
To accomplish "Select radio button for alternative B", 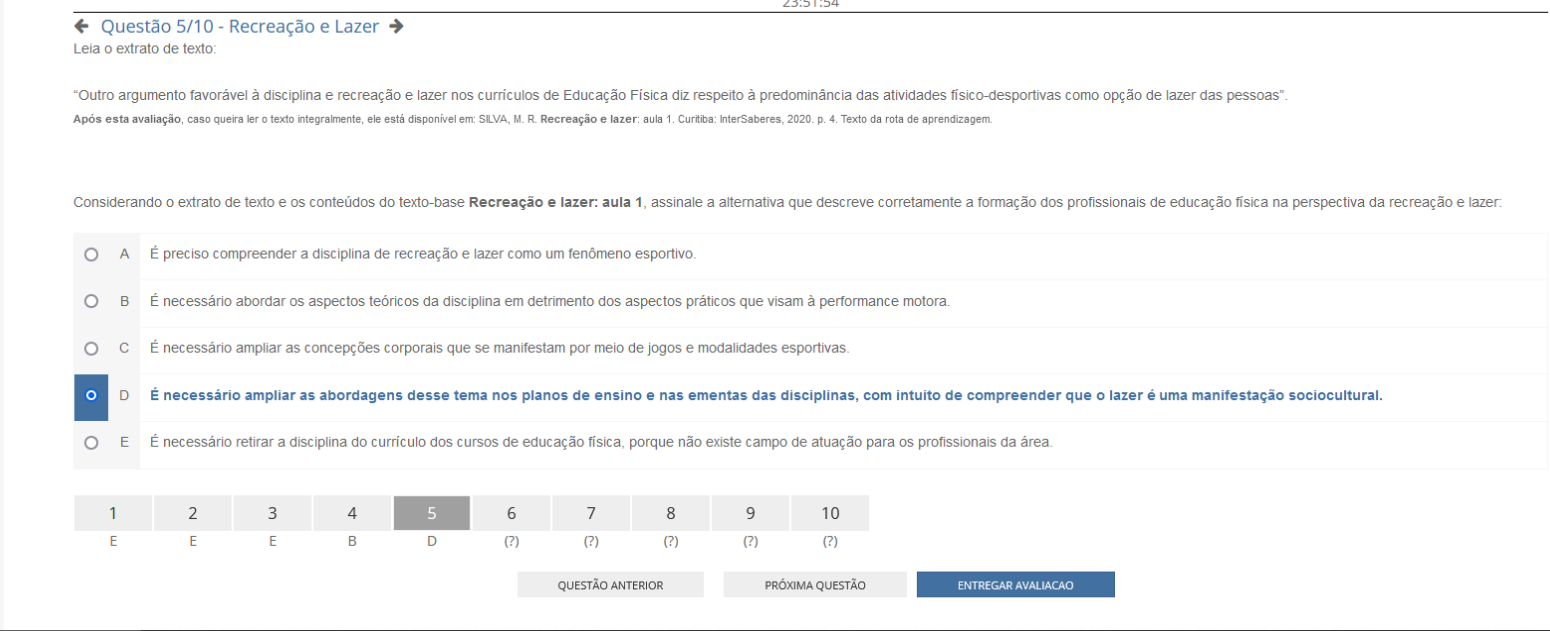I will click(x=91, y=301).
